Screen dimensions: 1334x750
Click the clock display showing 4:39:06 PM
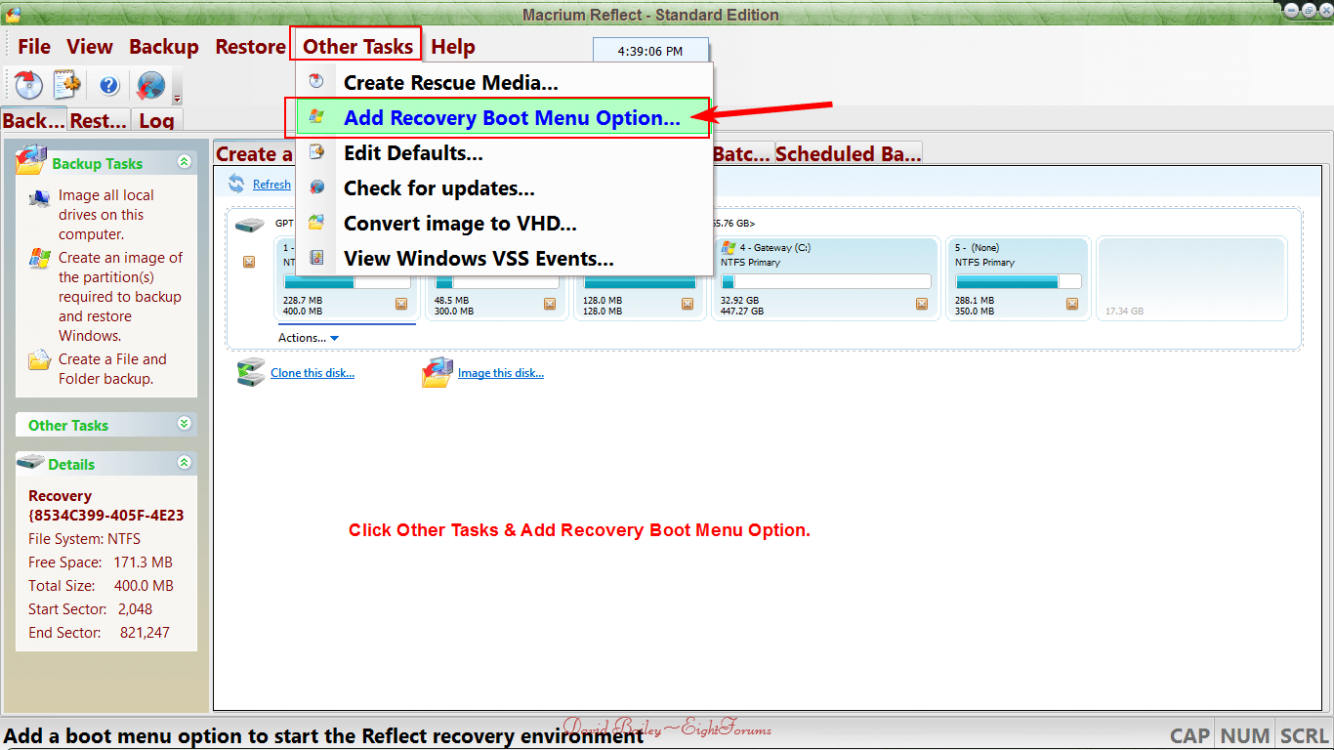point(651,51)
